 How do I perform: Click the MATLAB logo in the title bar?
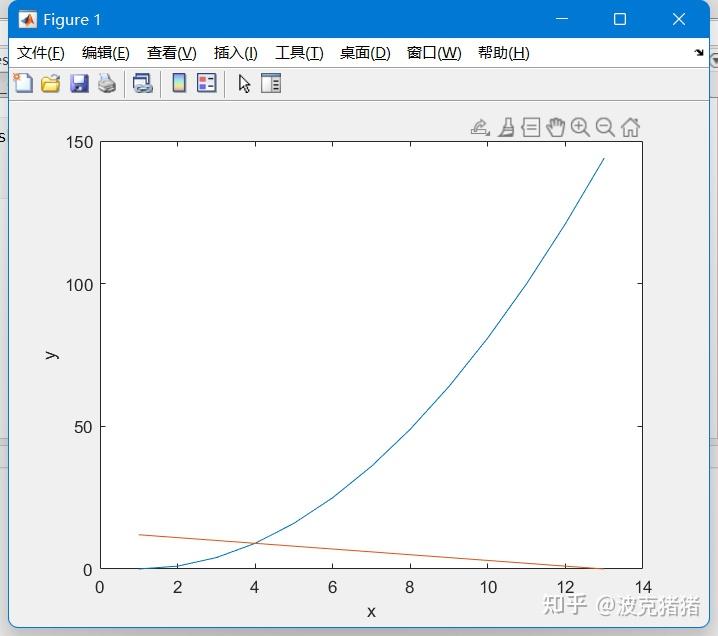(x=27, y=20)
